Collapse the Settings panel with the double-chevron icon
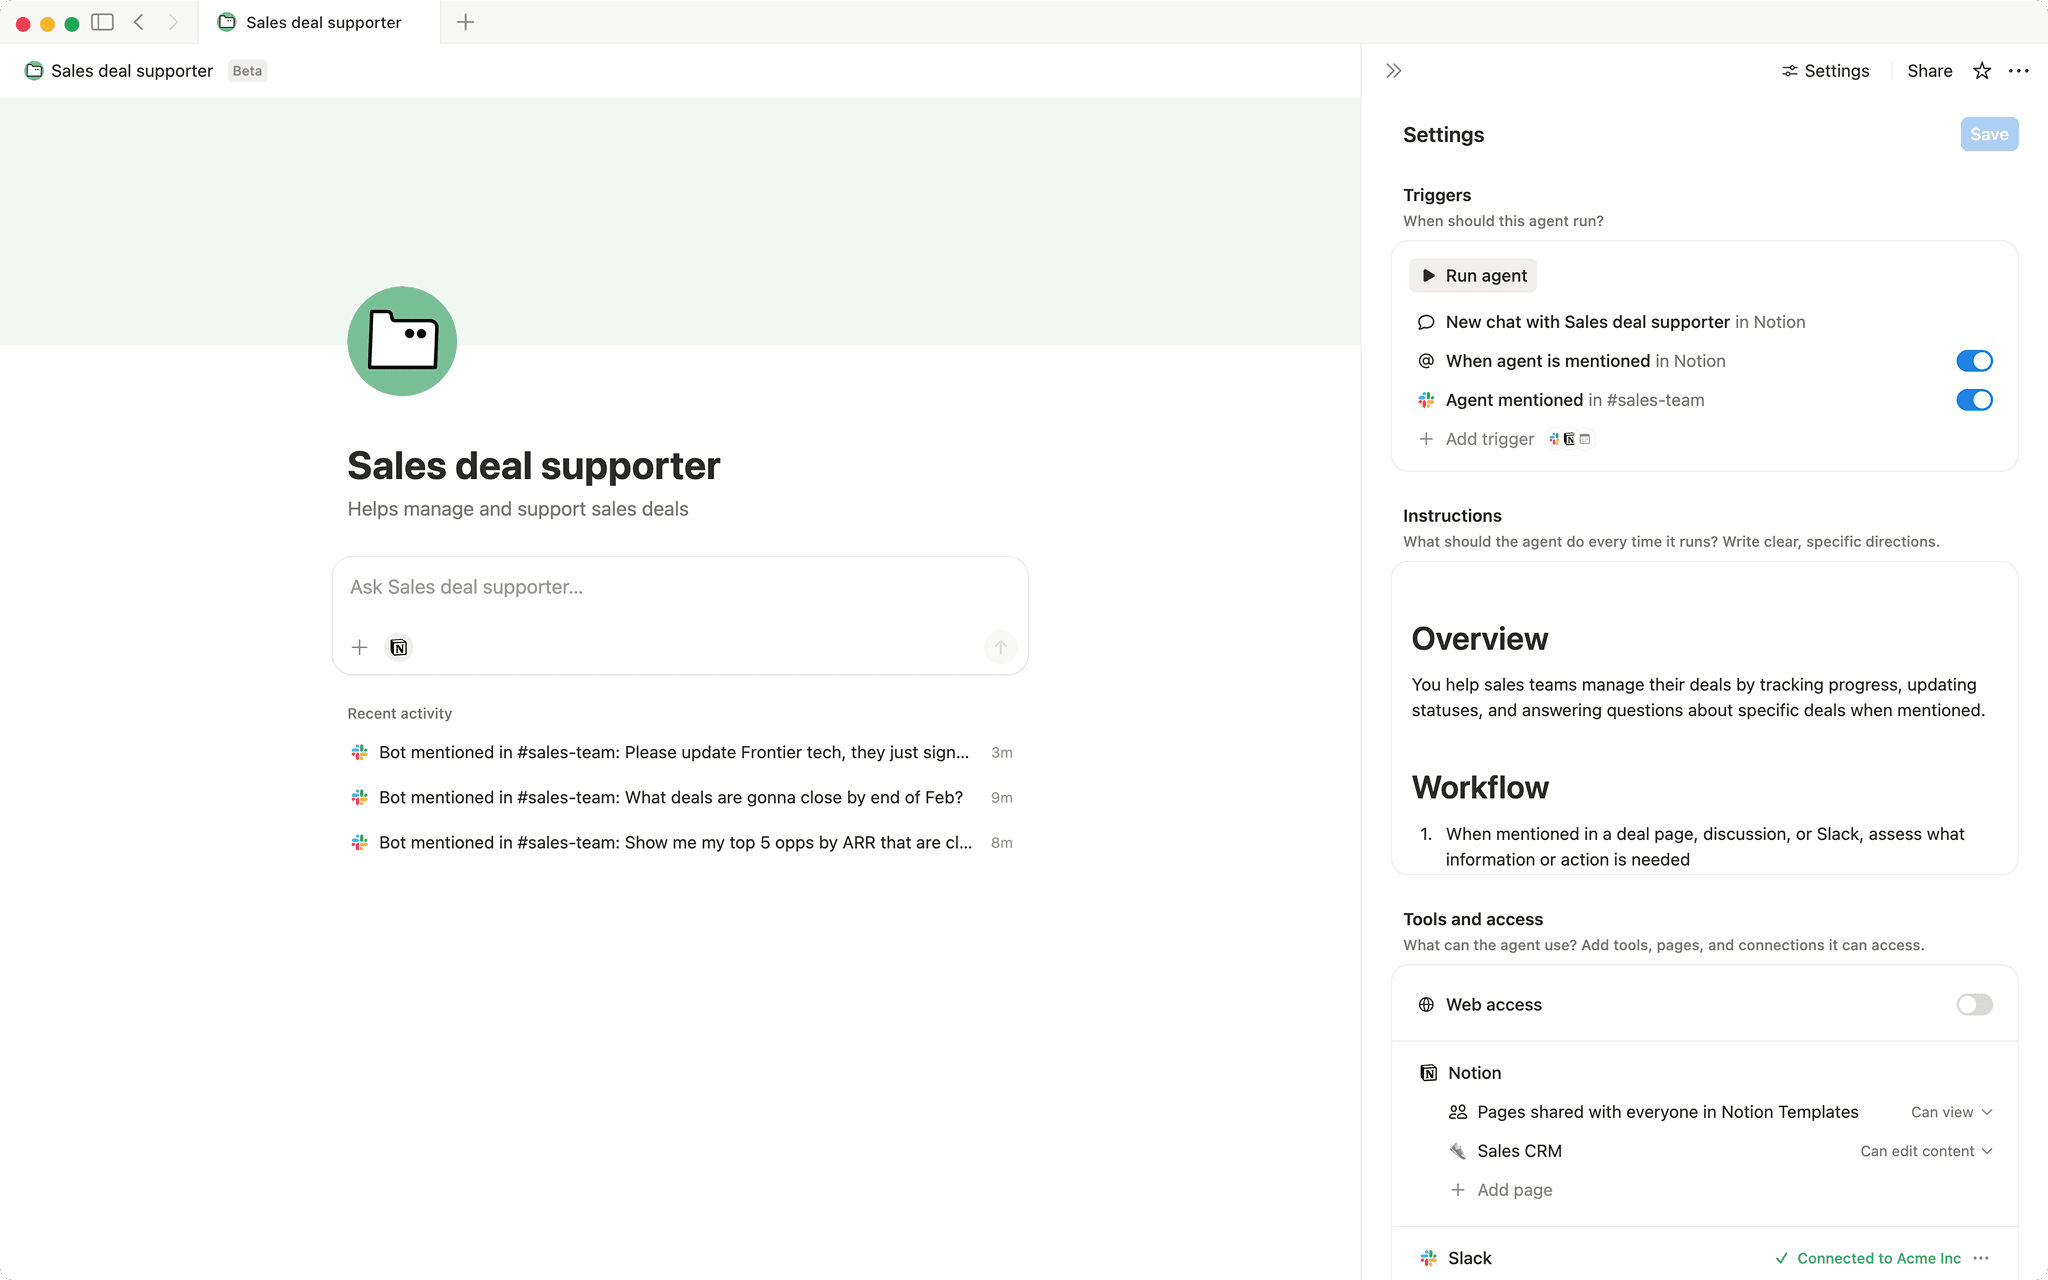This screenshot has height=1280, width=2048. (1392, 70)
